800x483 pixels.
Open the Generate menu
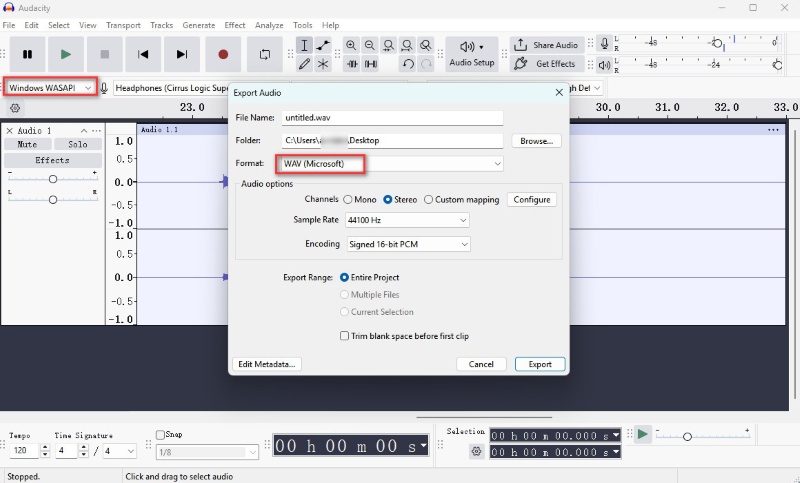[x=198, y=25]
